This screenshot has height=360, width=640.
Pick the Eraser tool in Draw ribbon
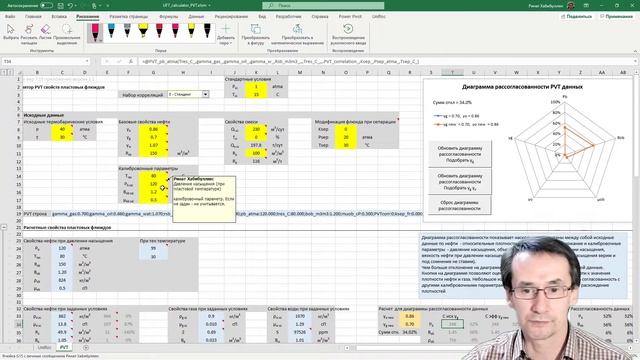point(45,33)
